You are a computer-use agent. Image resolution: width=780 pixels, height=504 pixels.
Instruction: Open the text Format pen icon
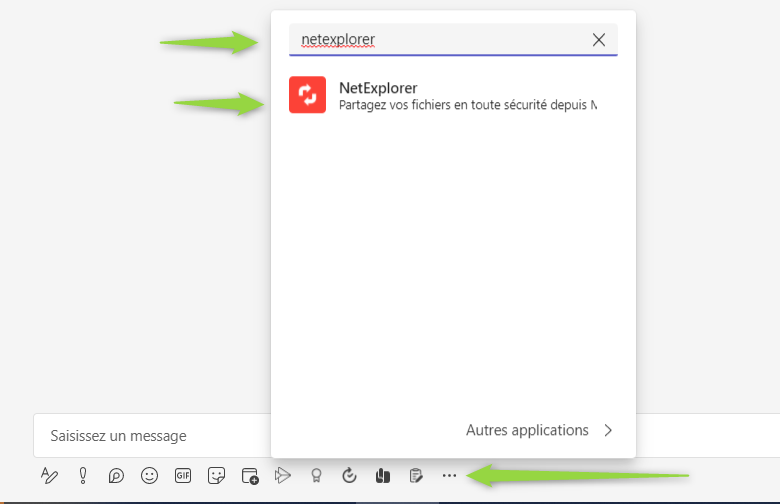point(49,476)
